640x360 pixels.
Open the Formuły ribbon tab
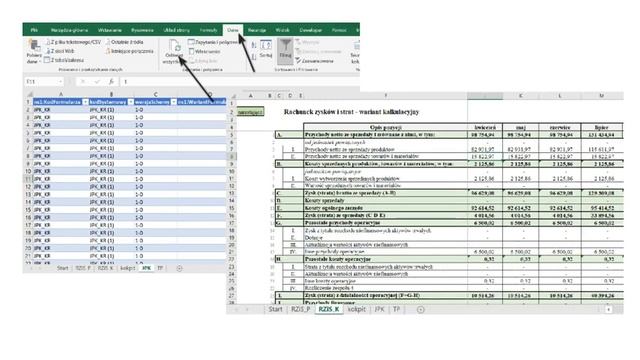pyautogui.click(x=209, y=30)
